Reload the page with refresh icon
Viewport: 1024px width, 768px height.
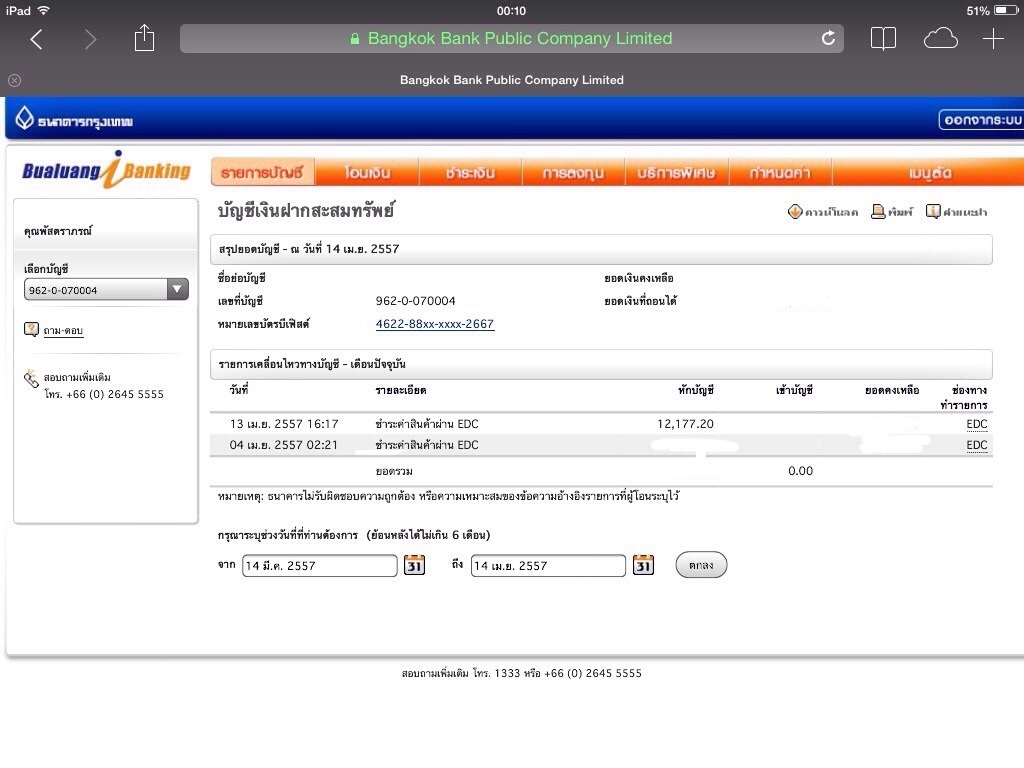pyautogui.click(x=828, y=38)
